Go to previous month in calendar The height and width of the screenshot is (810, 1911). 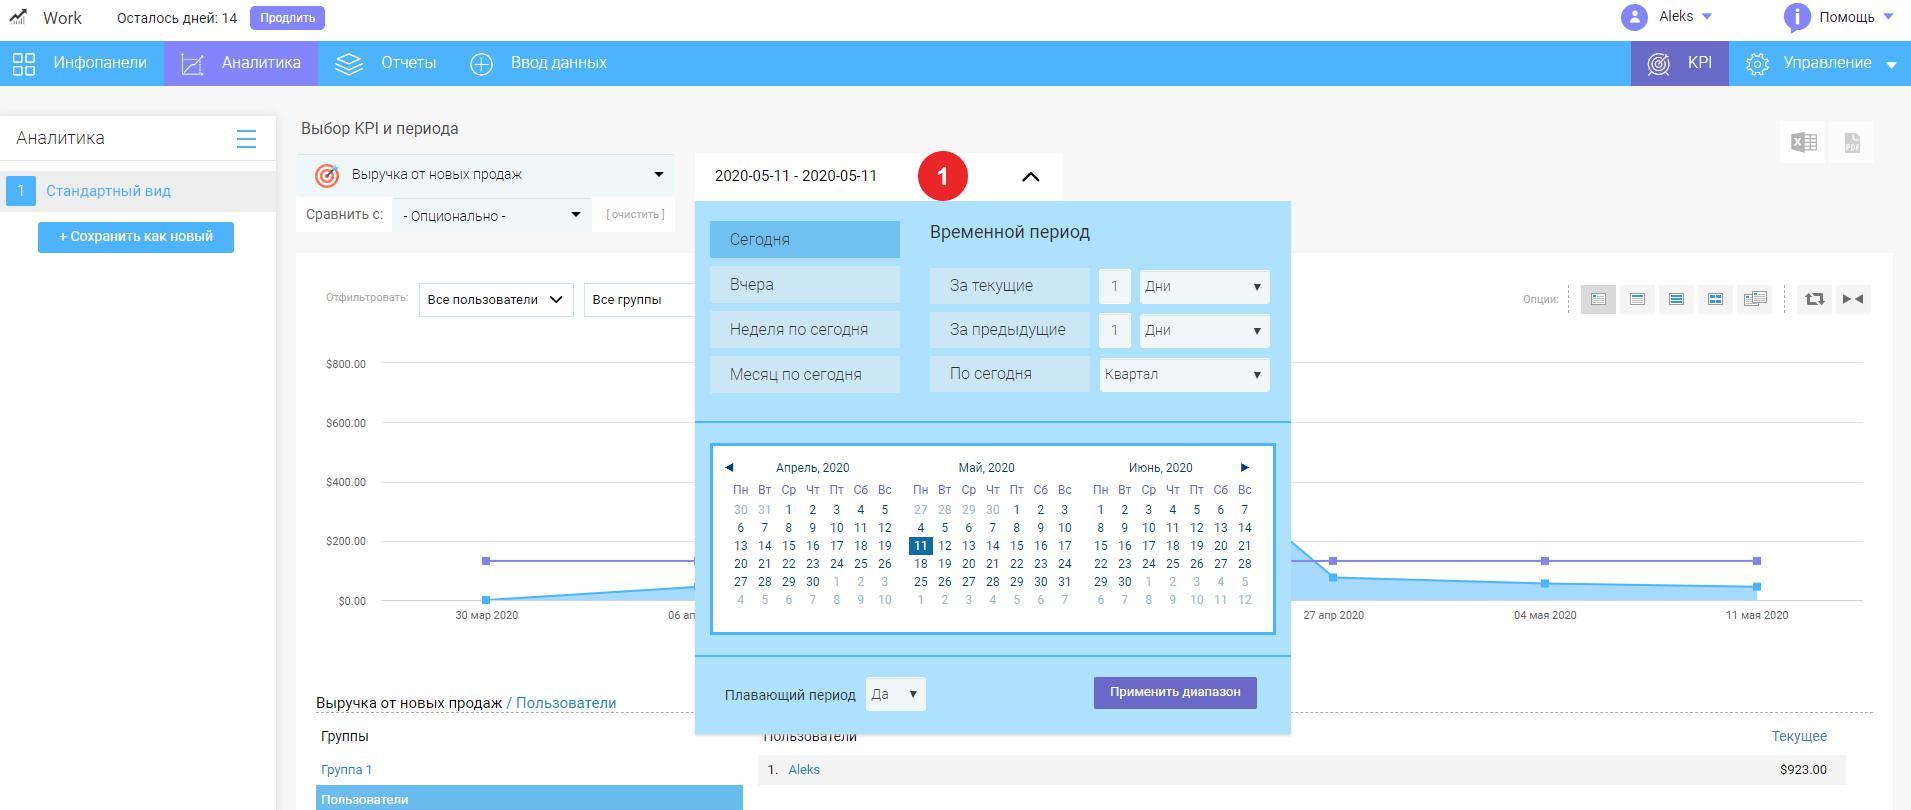click(x=729, y=467)
